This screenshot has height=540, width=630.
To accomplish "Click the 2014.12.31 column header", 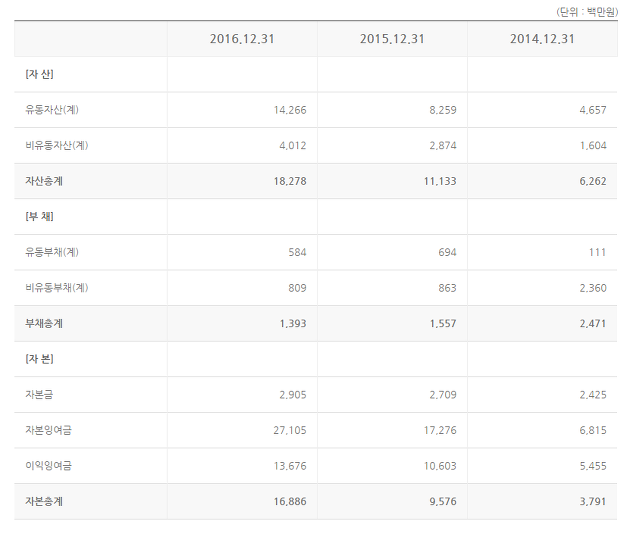I will click(542, 39).
